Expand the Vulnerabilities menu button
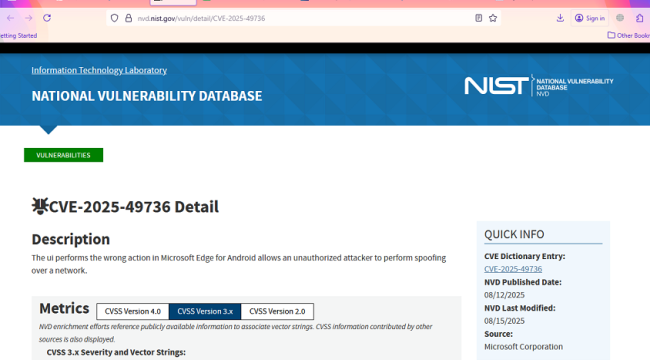 63,155
